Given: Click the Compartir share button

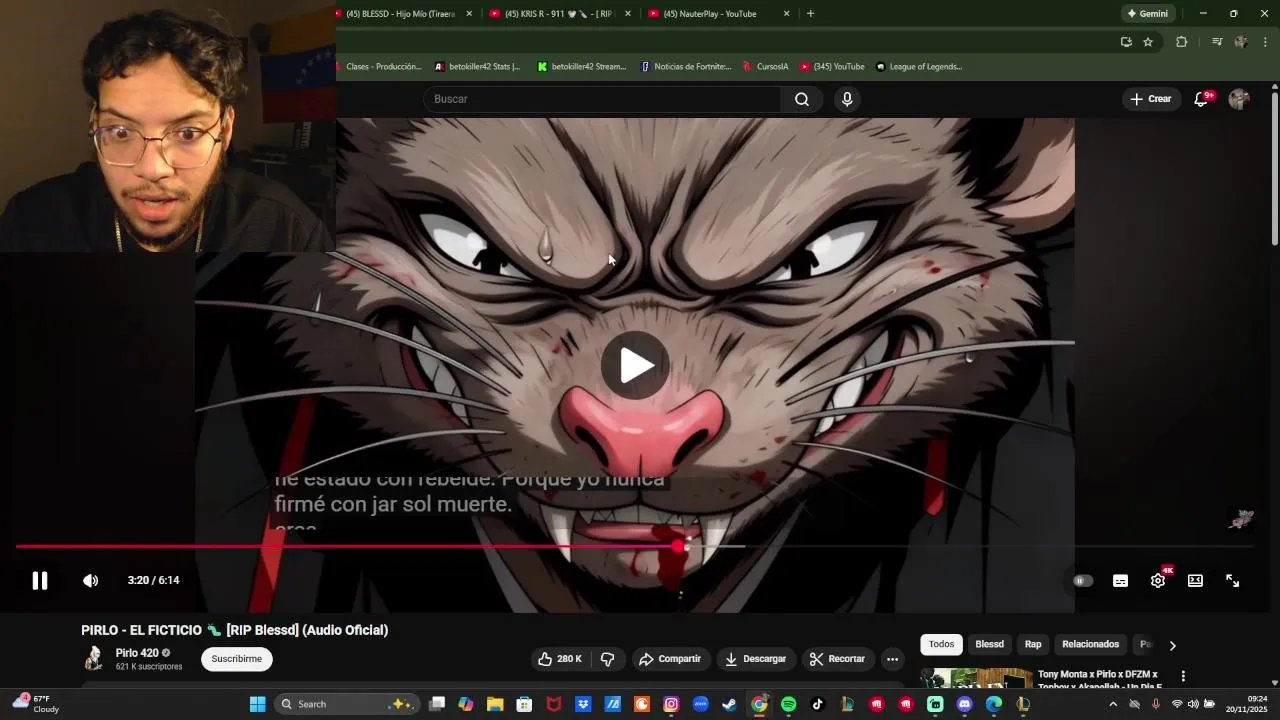Looking at the screenshot, I should tap(670, 659).
